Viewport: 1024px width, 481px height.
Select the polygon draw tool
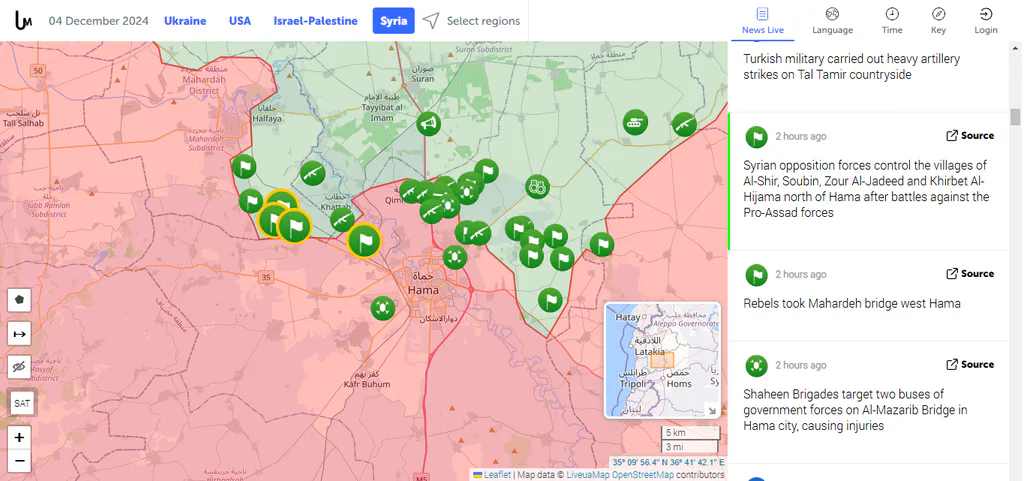click(20, 300)
